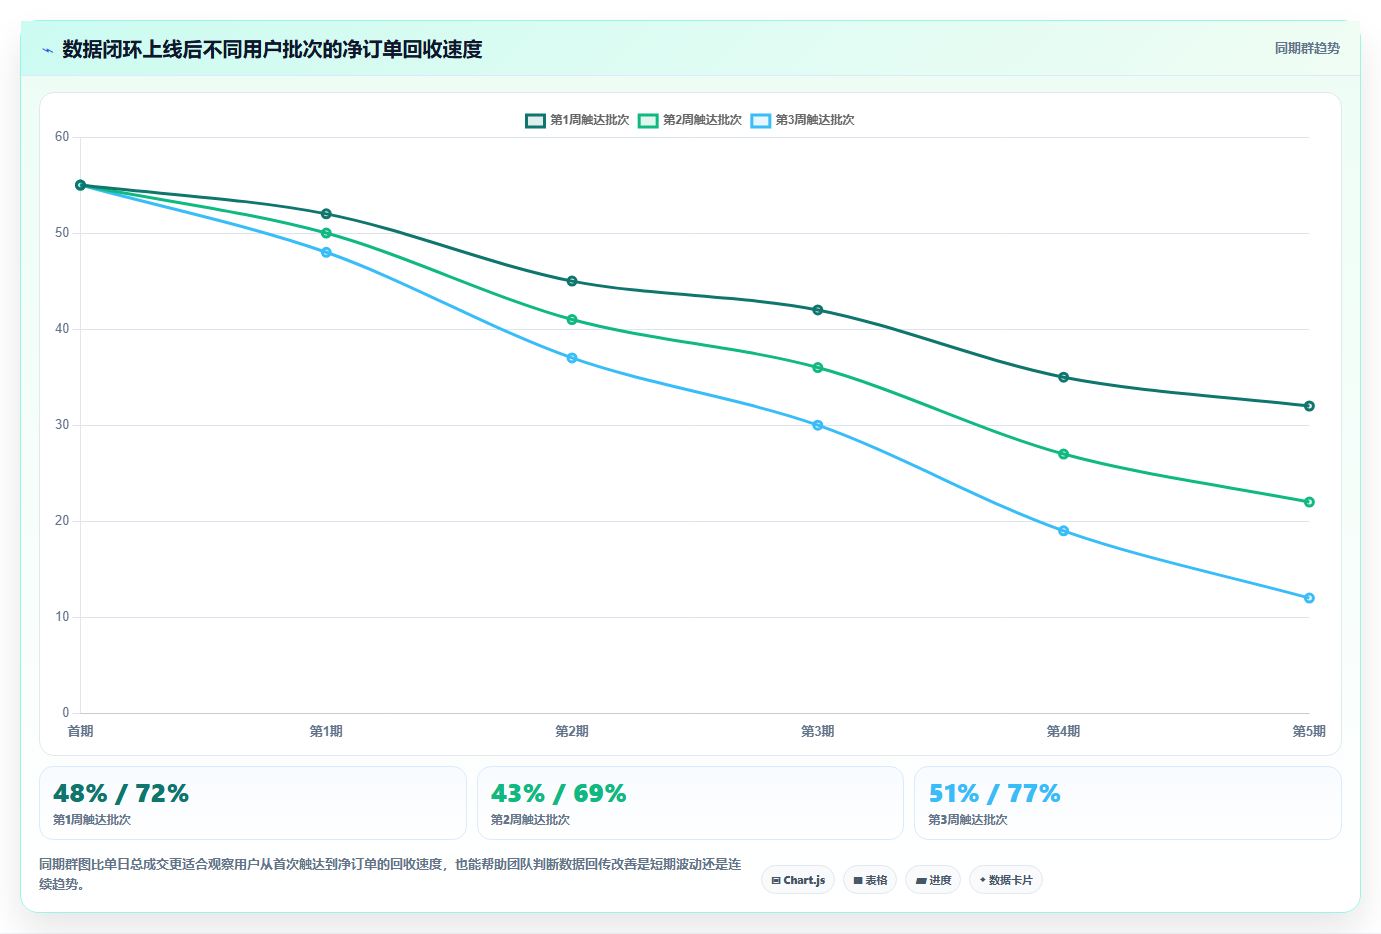Open the 51% / 77% stat card
Image resolution: width=1381 pixels, height=934 pixels.
point(1128,803)
